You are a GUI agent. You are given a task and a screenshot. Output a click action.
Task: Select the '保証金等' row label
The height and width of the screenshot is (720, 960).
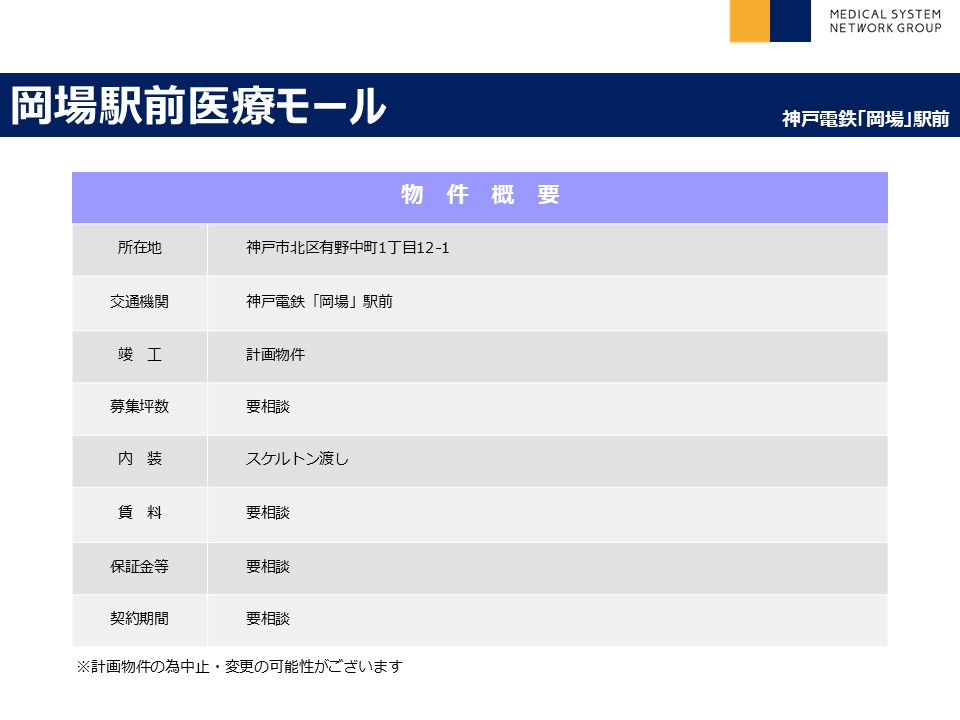tap(140, 566)
